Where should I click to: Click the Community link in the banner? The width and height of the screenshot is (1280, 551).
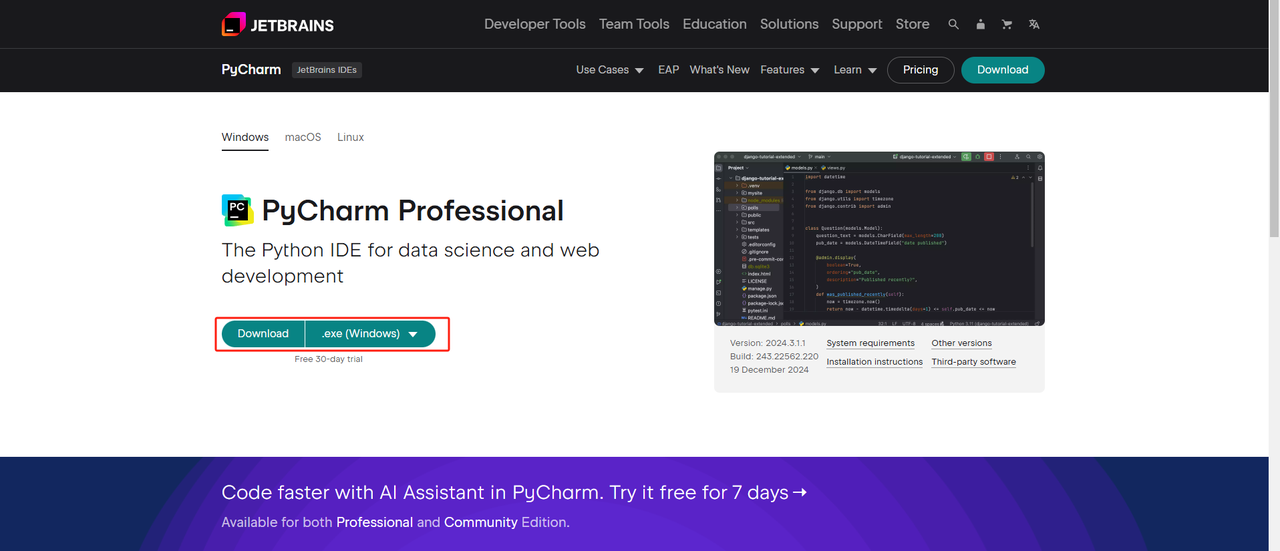481,522
